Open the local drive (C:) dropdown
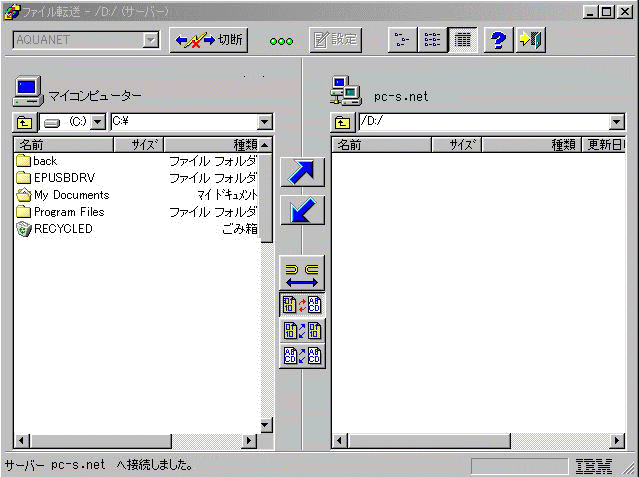Screen dimensions: 639x477 coord(98,121)
